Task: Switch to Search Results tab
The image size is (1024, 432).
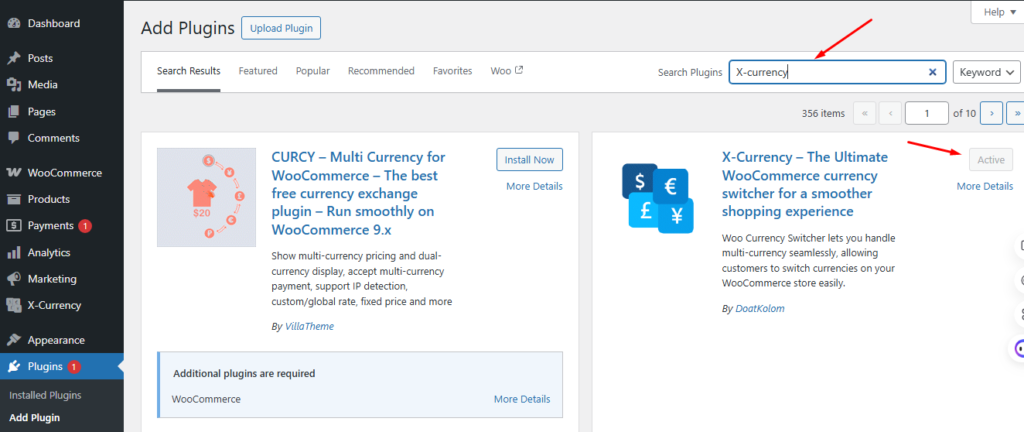Action: point(189,71)
